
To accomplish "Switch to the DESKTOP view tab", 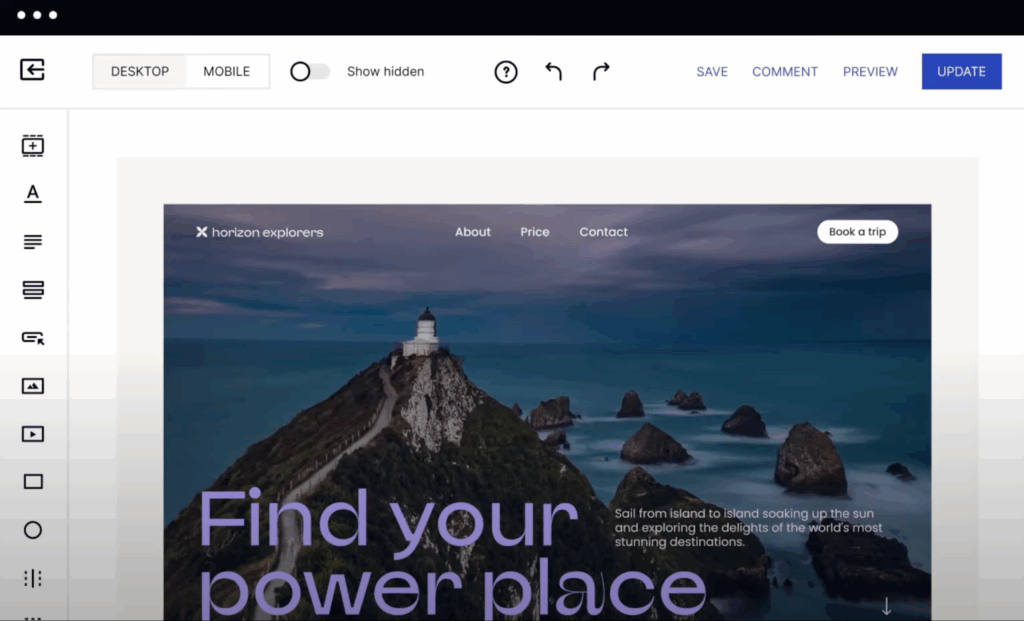I will [140, 72].
